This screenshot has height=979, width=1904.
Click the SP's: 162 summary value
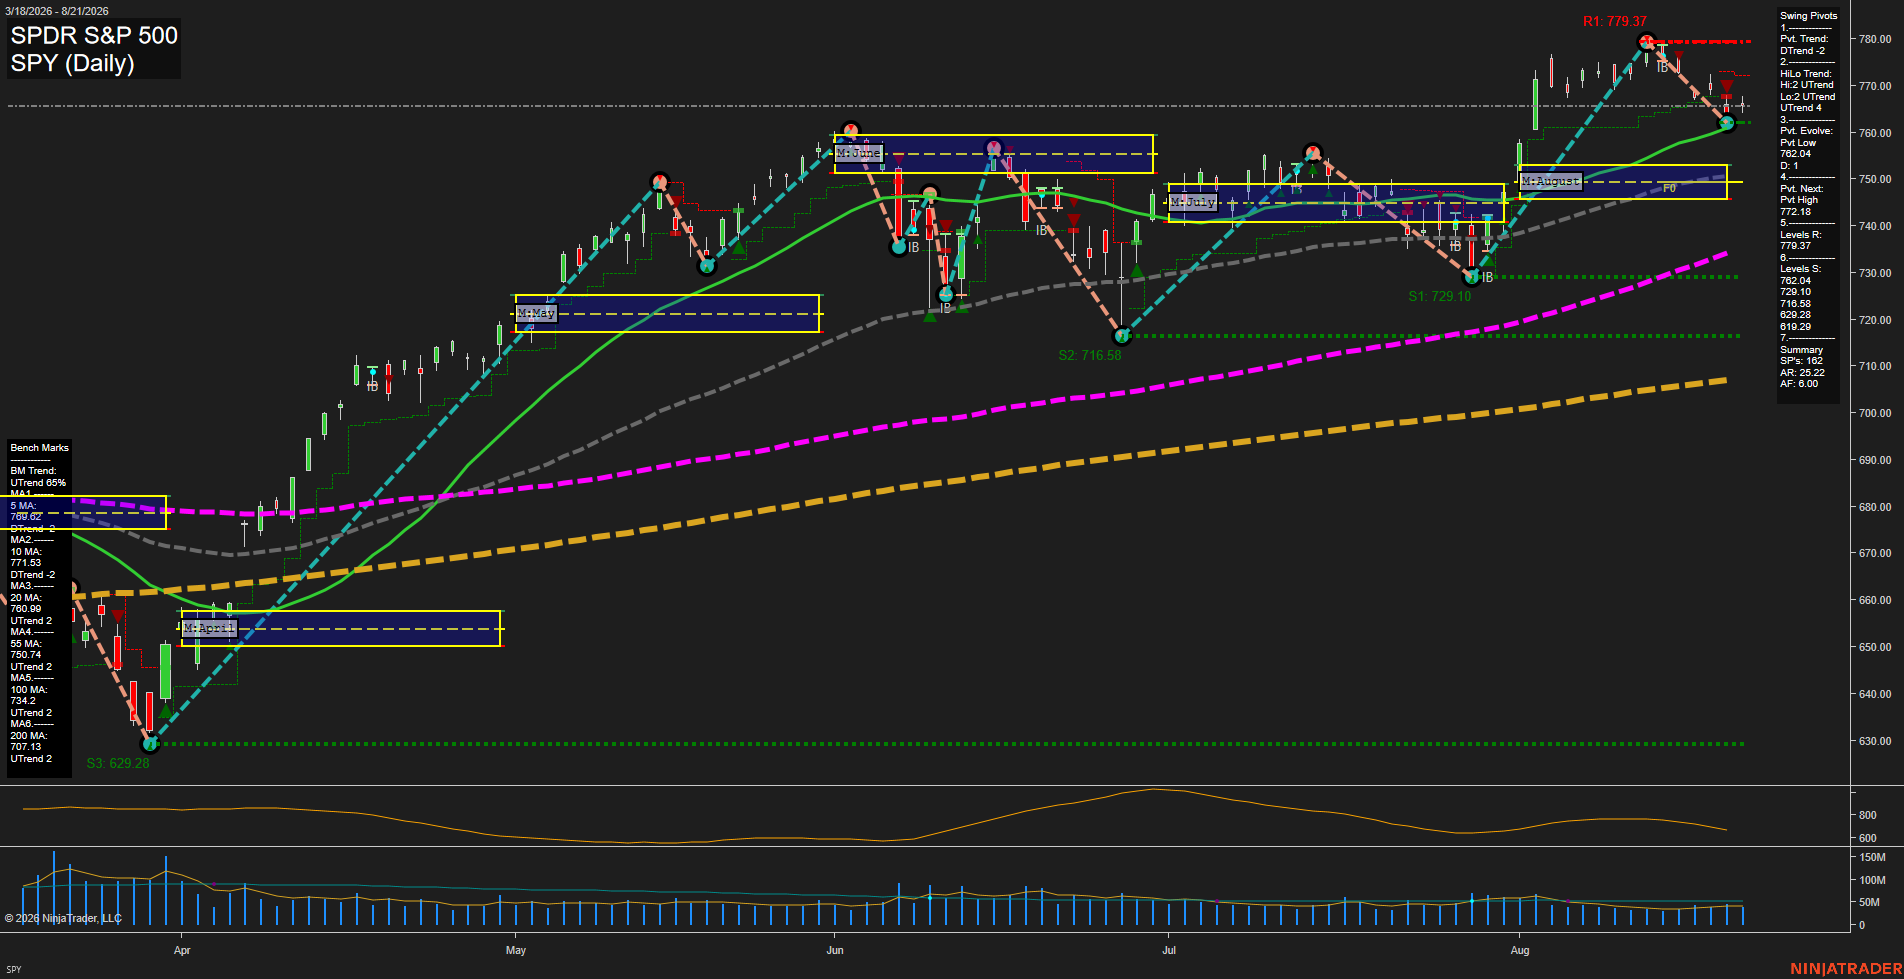(1801, 361)
